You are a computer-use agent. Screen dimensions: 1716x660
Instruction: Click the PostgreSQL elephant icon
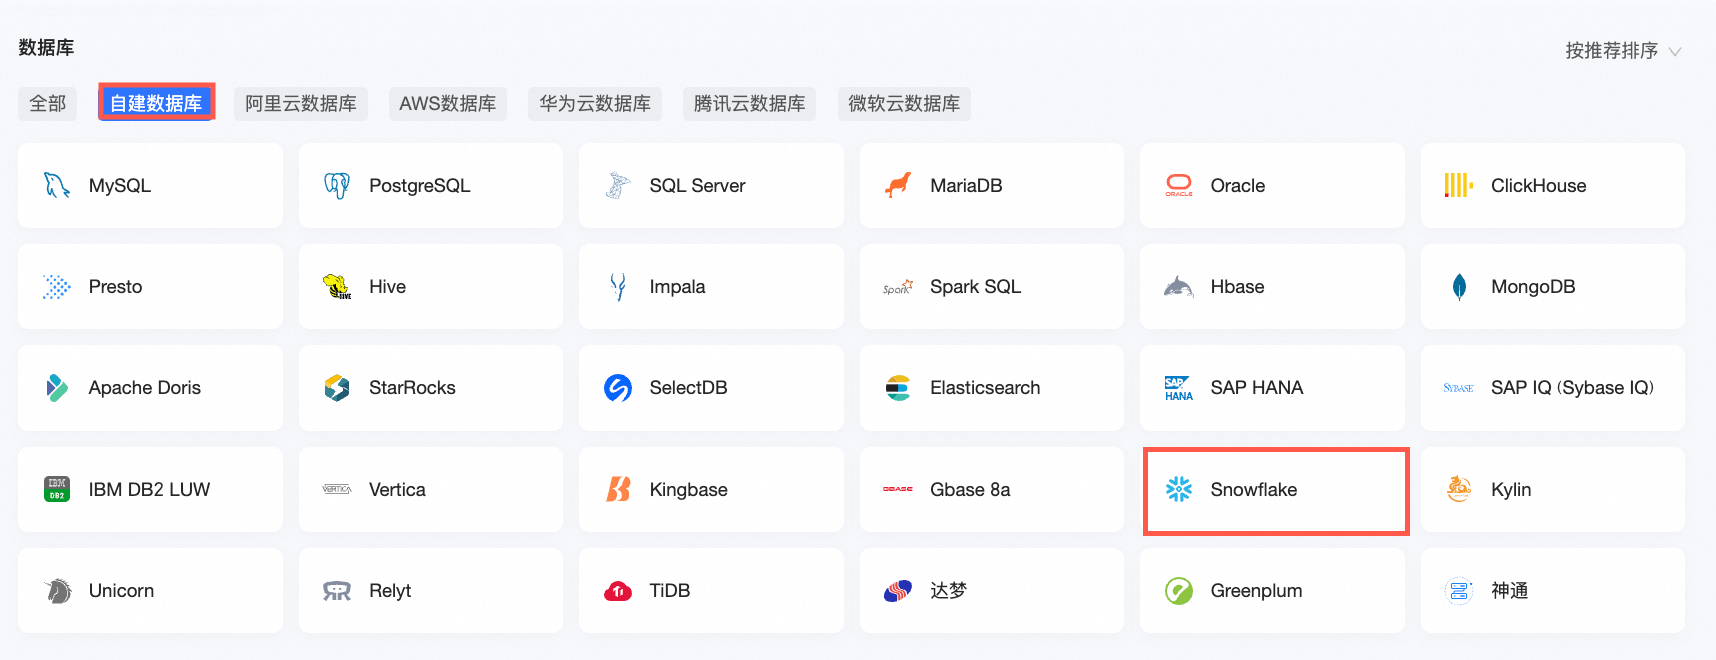[x=337, y=185]
